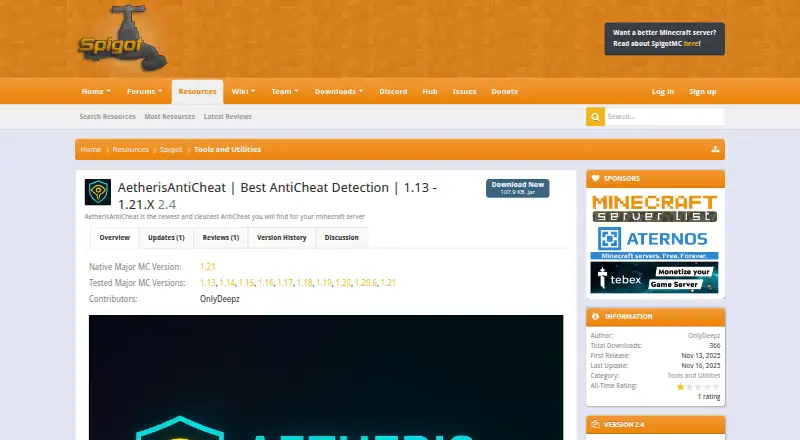The height and width of the screenshot is (440, 800).
Task: Open the Hub navigation item
Action: click(430, 91)
